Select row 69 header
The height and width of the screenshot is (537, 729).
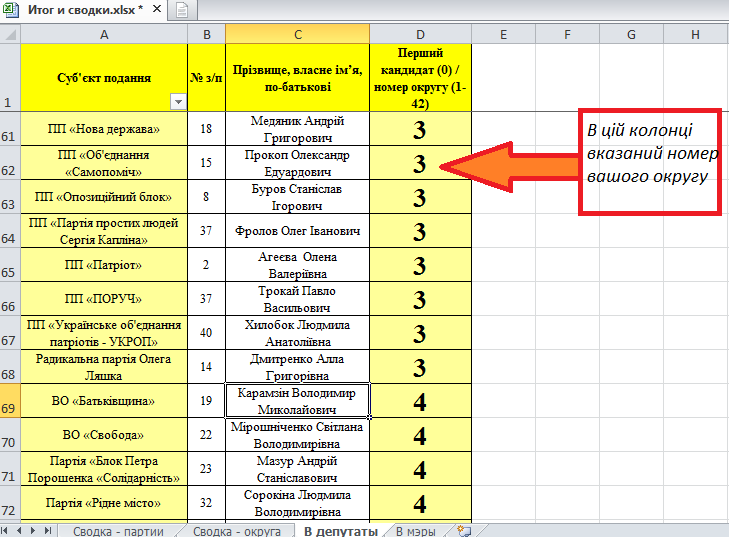10,400
